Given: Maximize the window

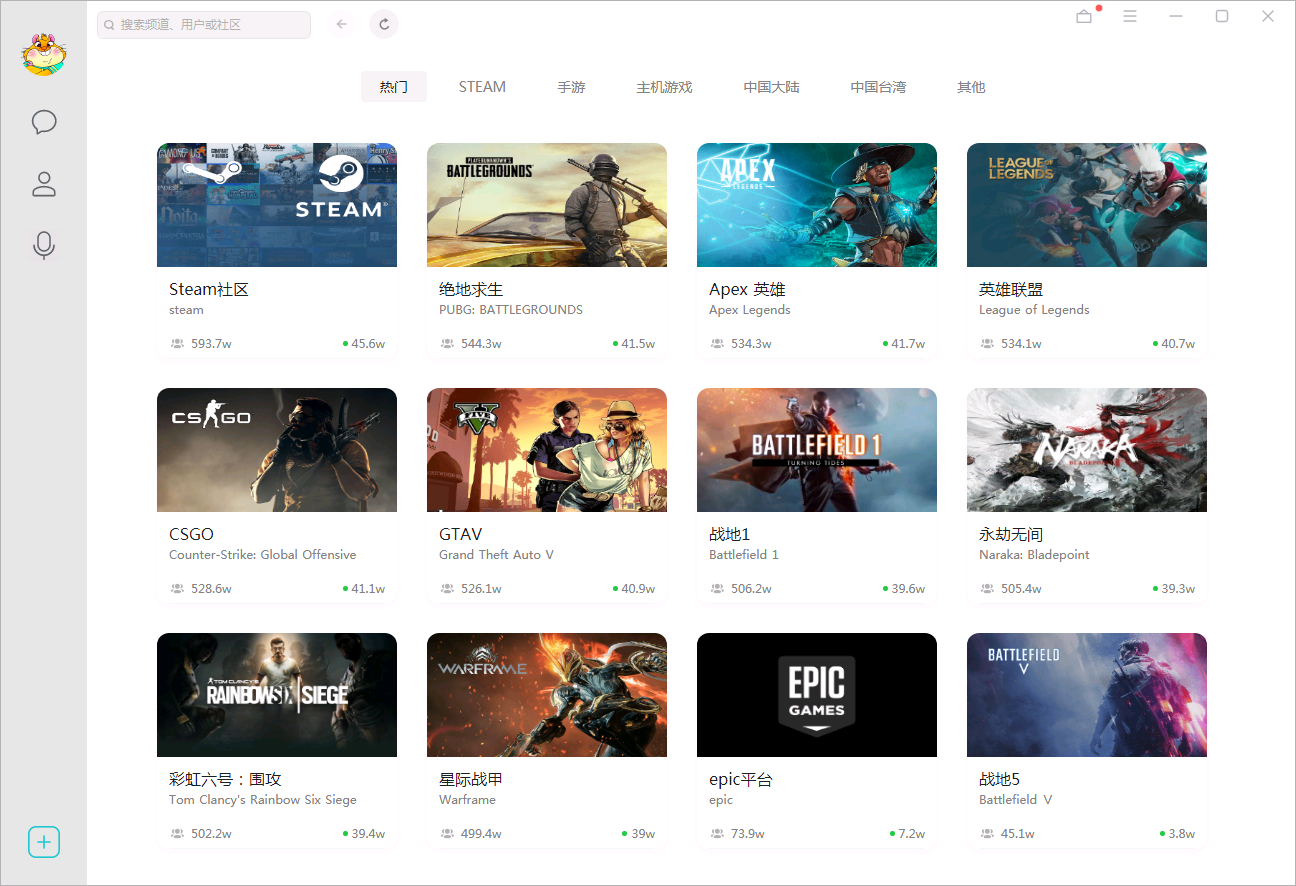Looking at the screenshot, I should click(x=1222, y=16).
